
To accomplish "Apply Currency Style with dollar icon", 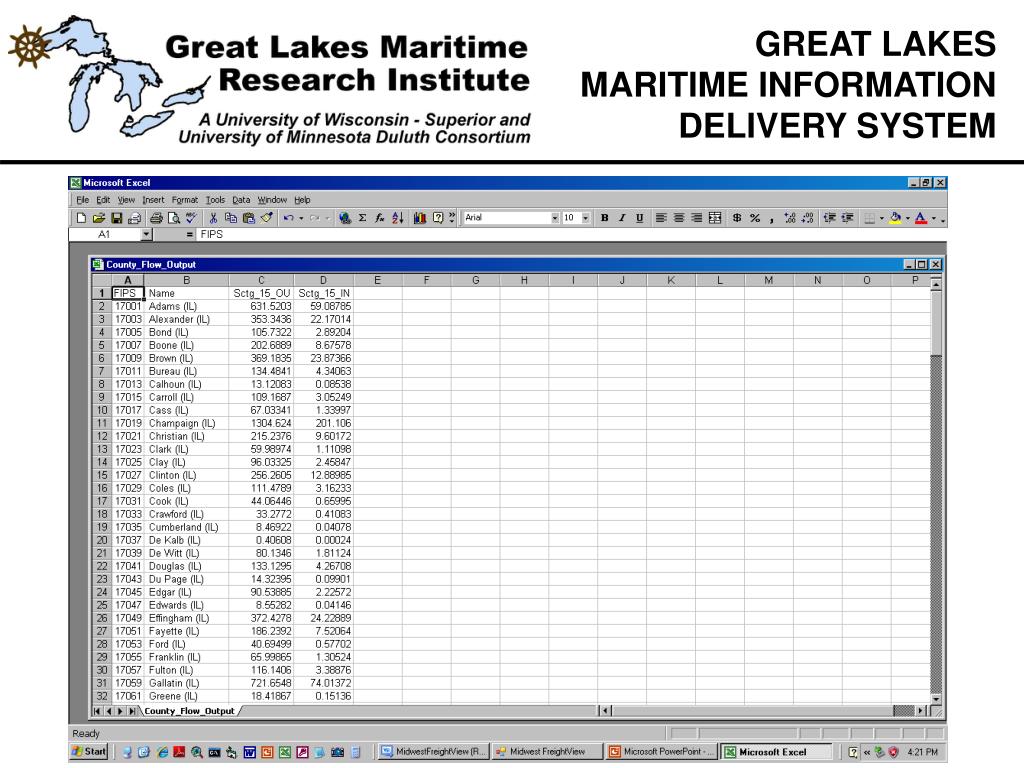I will pyautogui.click(x=737, y=218).
